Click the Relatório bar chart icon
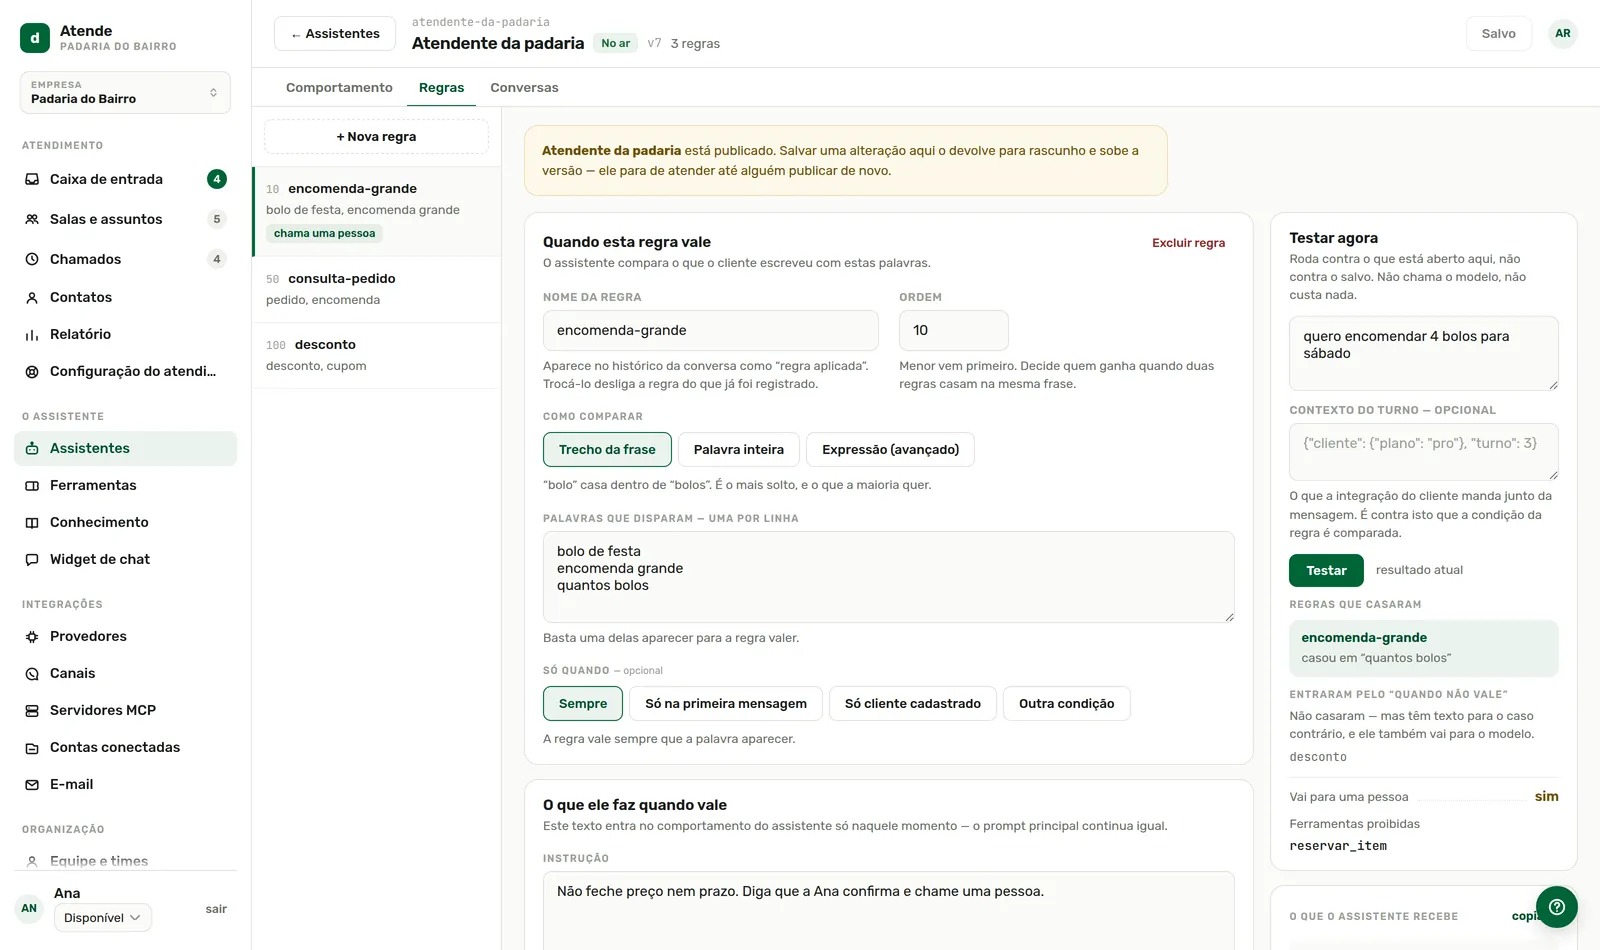The width and height of the screenshot is (1600, 950). tap(32, 334)
